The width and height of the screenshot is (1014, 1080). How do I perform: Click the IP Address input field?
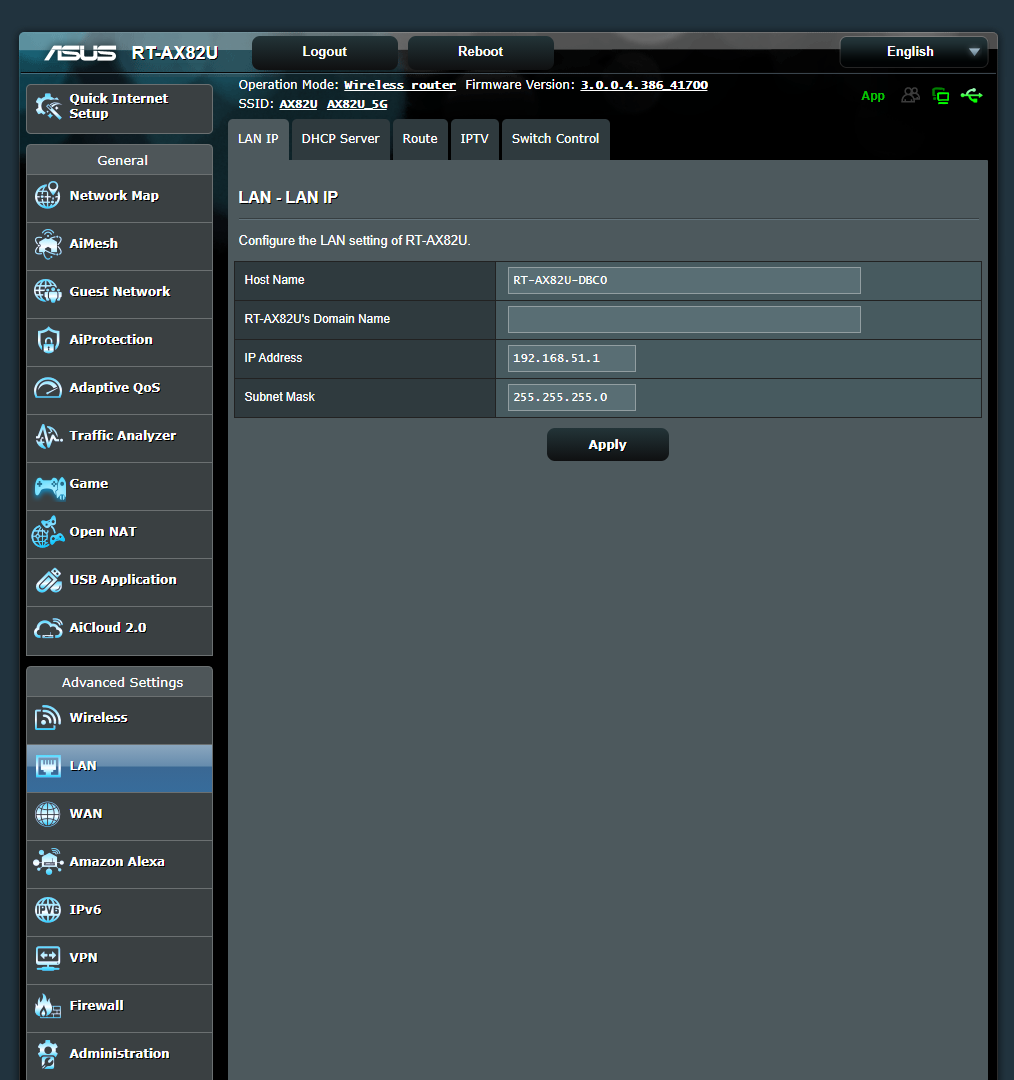572,359
